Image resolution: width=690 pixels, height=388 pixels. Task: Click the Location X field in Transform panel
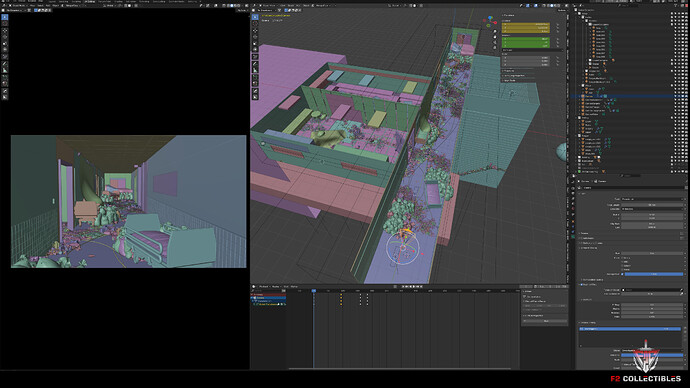coord(526,24)
